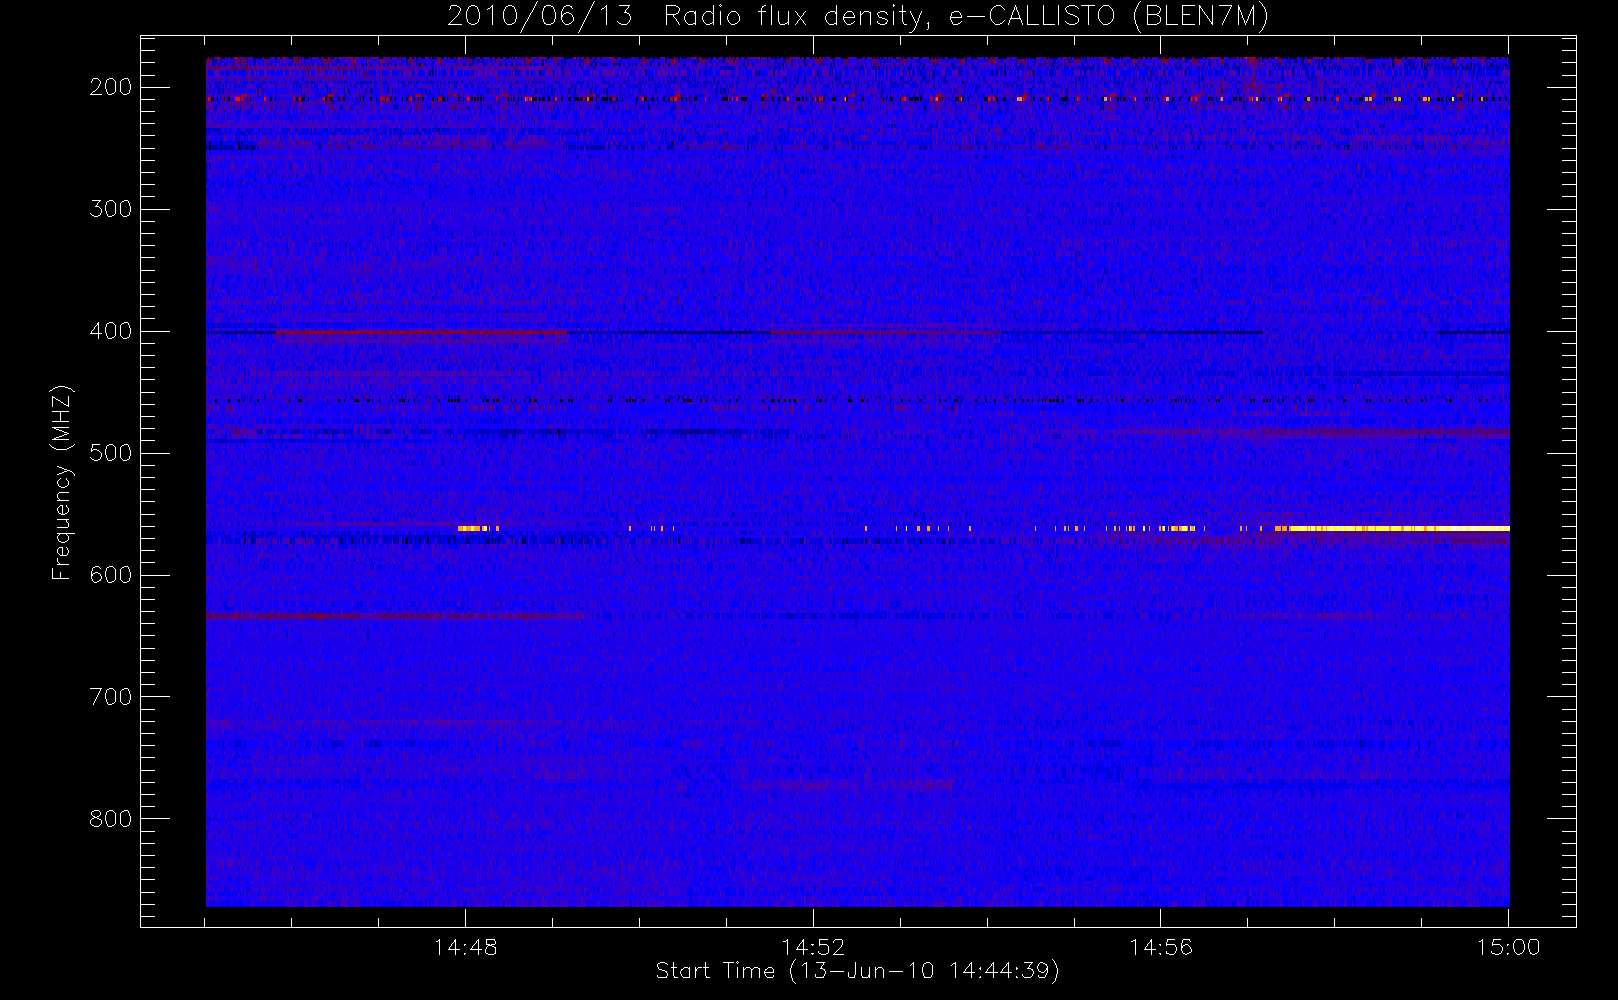Click the 14:52 time axis label

(x=813, y=946)
